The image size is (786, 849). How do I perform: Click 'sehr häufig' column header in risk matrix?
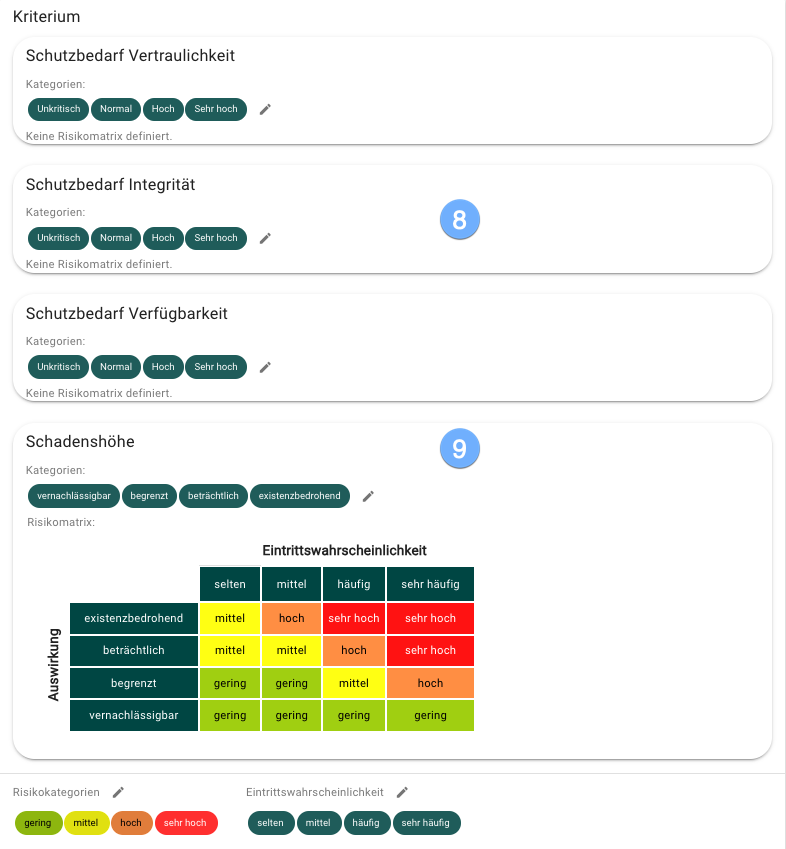[x=430, y=584]
